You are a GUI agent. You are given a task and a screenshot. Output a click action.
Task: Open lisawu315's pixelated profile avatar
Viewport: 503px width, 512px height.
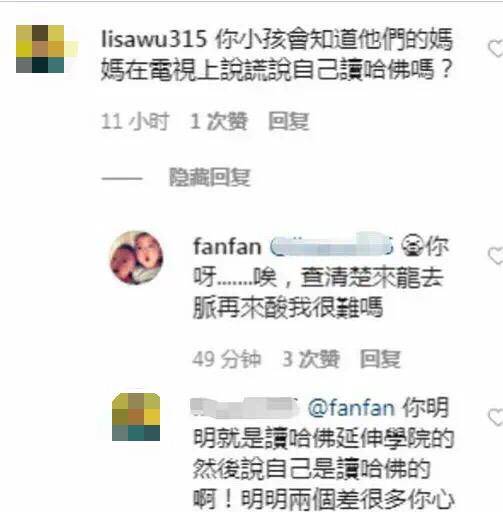pos(40,49)
